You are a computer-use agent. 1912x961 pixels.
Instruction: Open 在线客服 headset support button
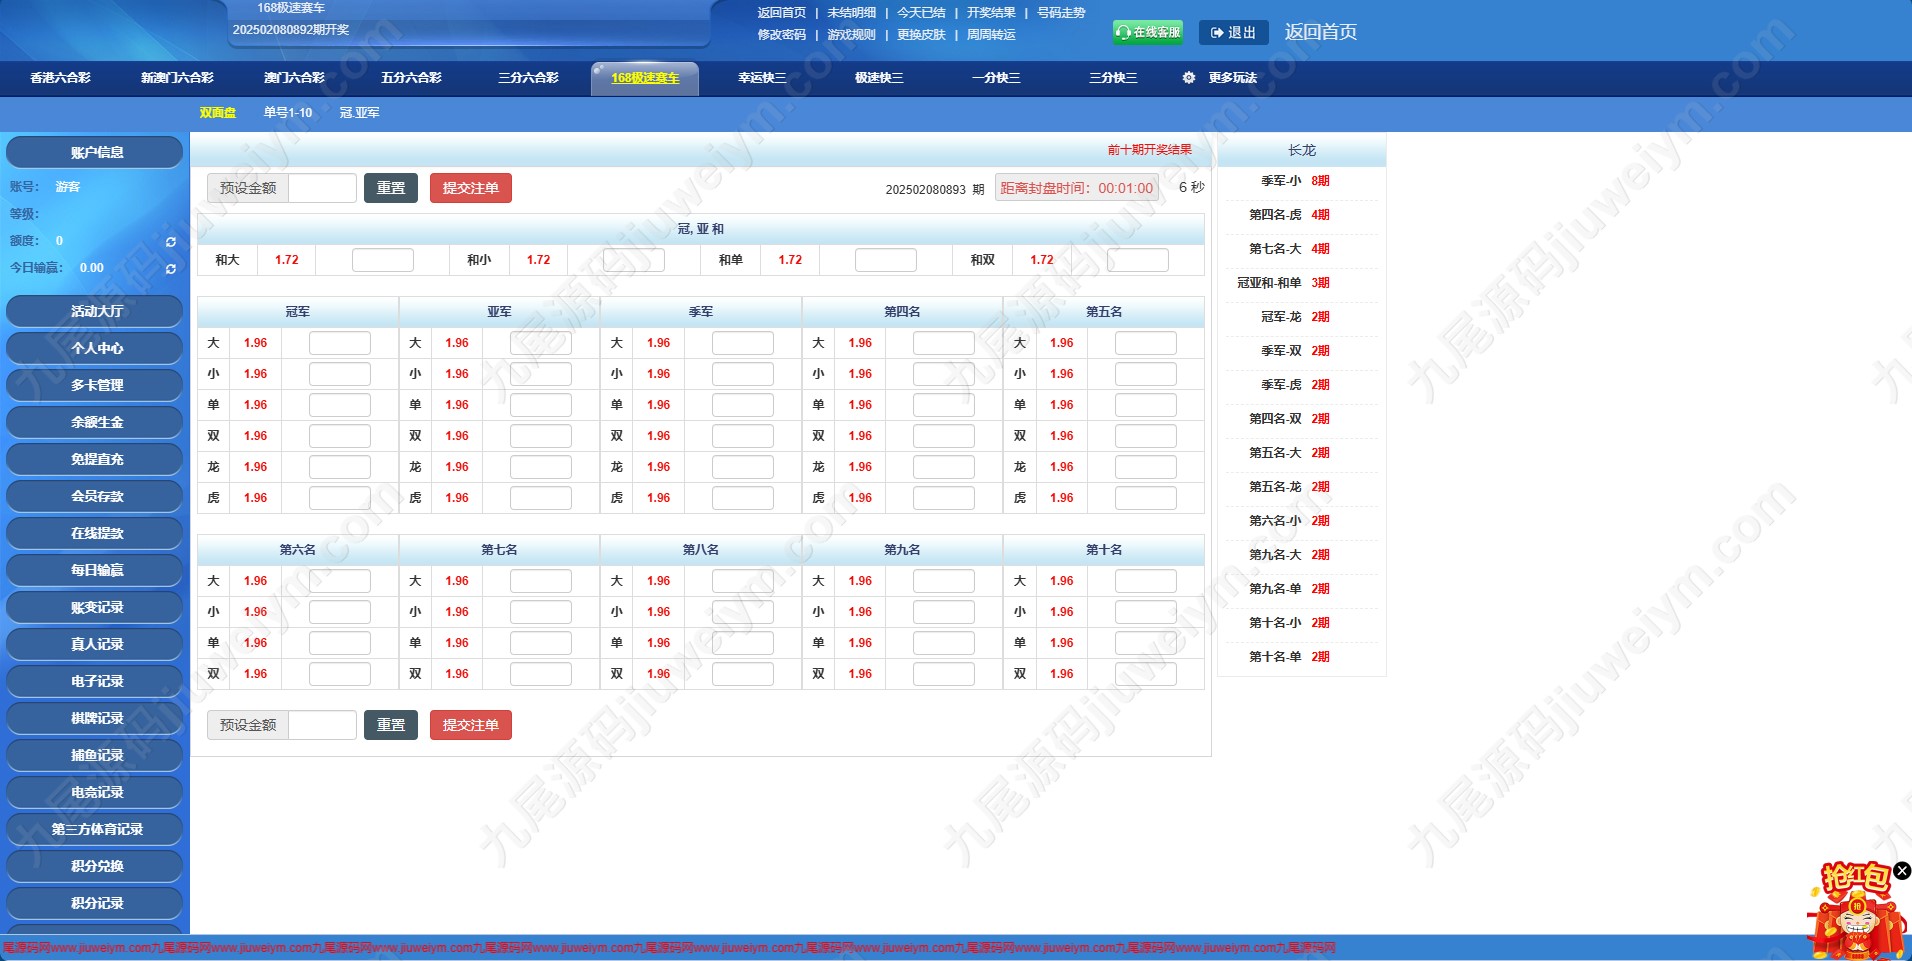pyautogui.click(x=1148, y=32)
